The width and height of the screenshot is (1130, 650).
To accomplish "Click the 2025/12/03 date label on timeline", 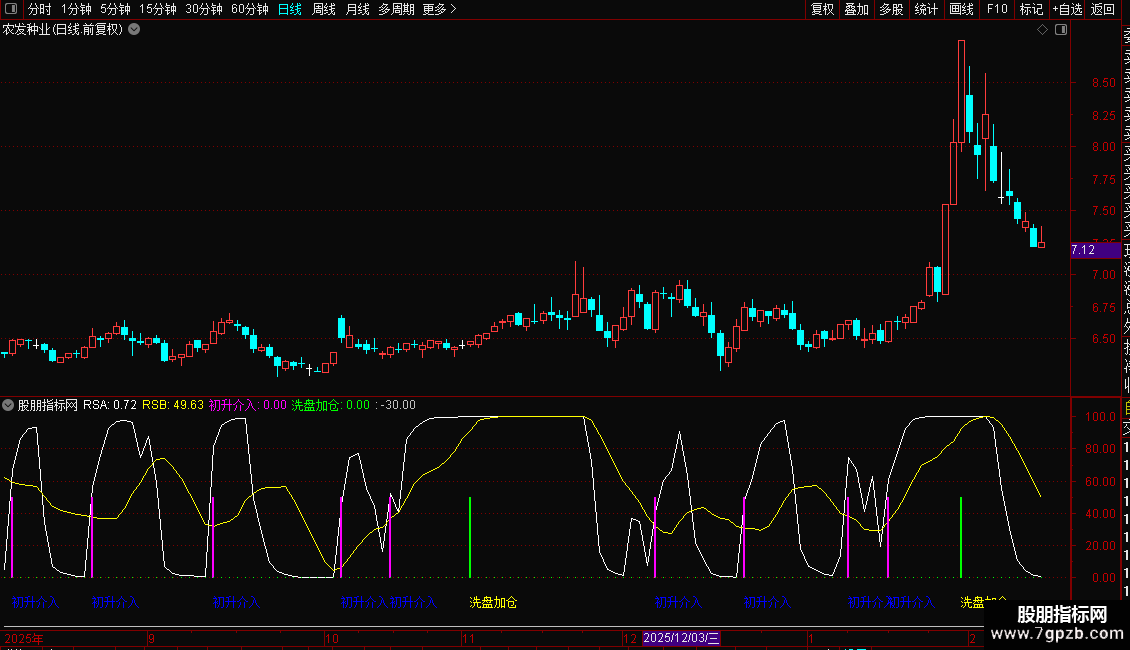I will [681, 638].
